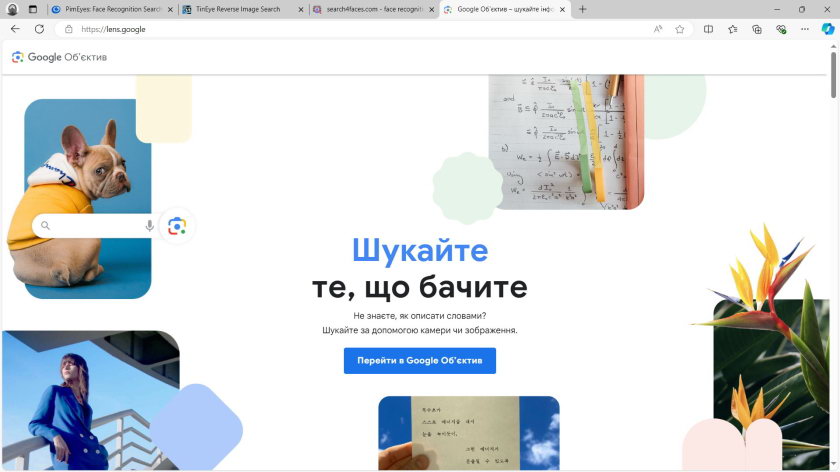The width and height of the screenshot is (840, 472).
Task: Close the Google Об'єктив tab
Action: point(562,10)
